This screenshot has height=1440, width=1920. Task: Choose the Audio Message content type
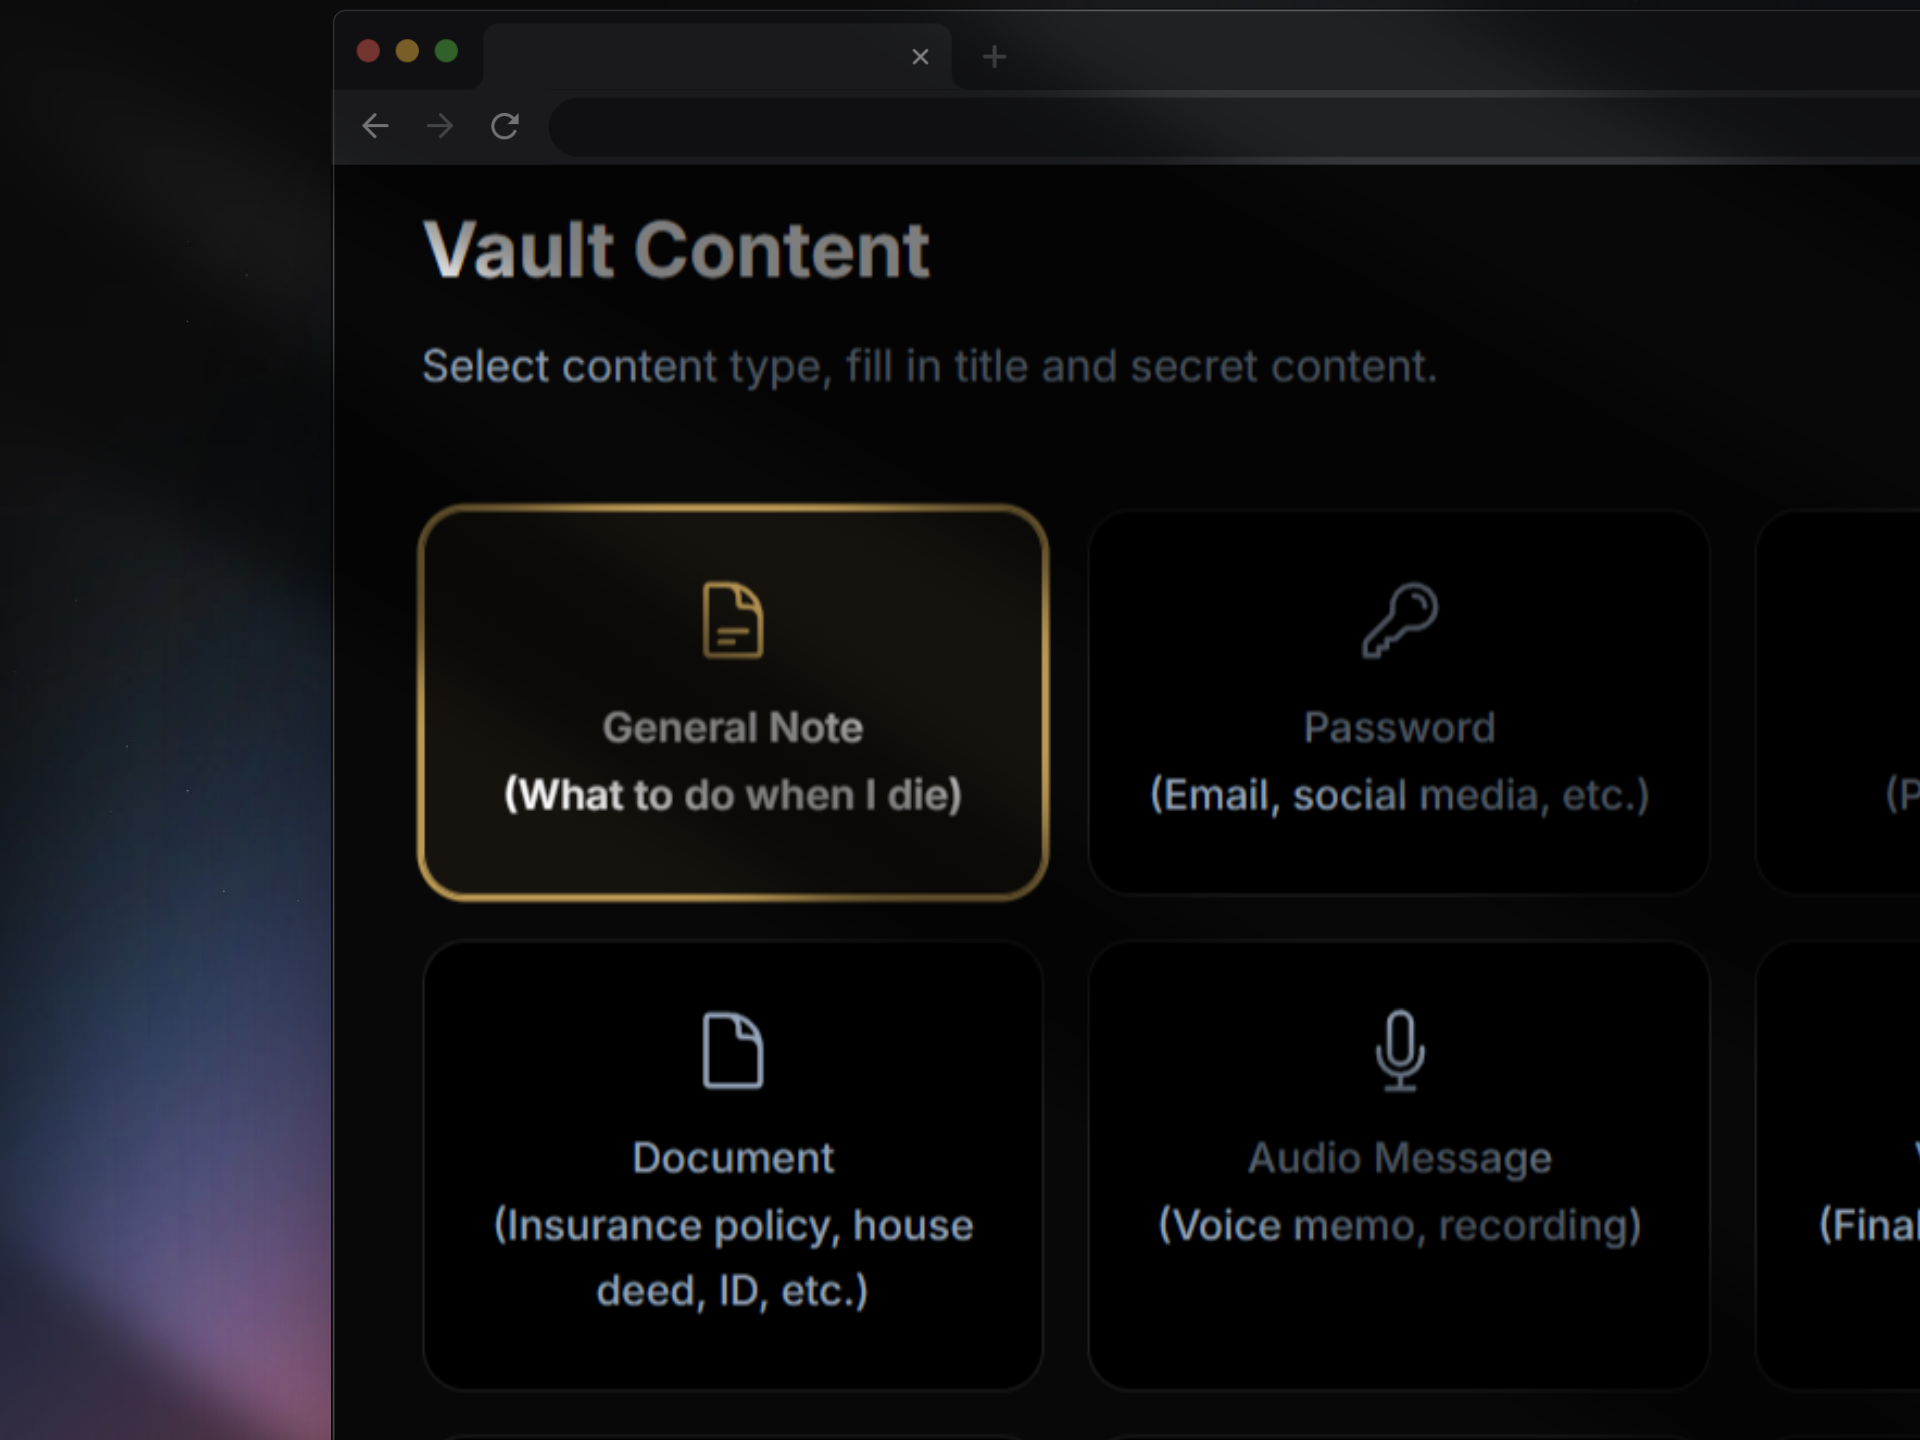click(1399, 1160)
